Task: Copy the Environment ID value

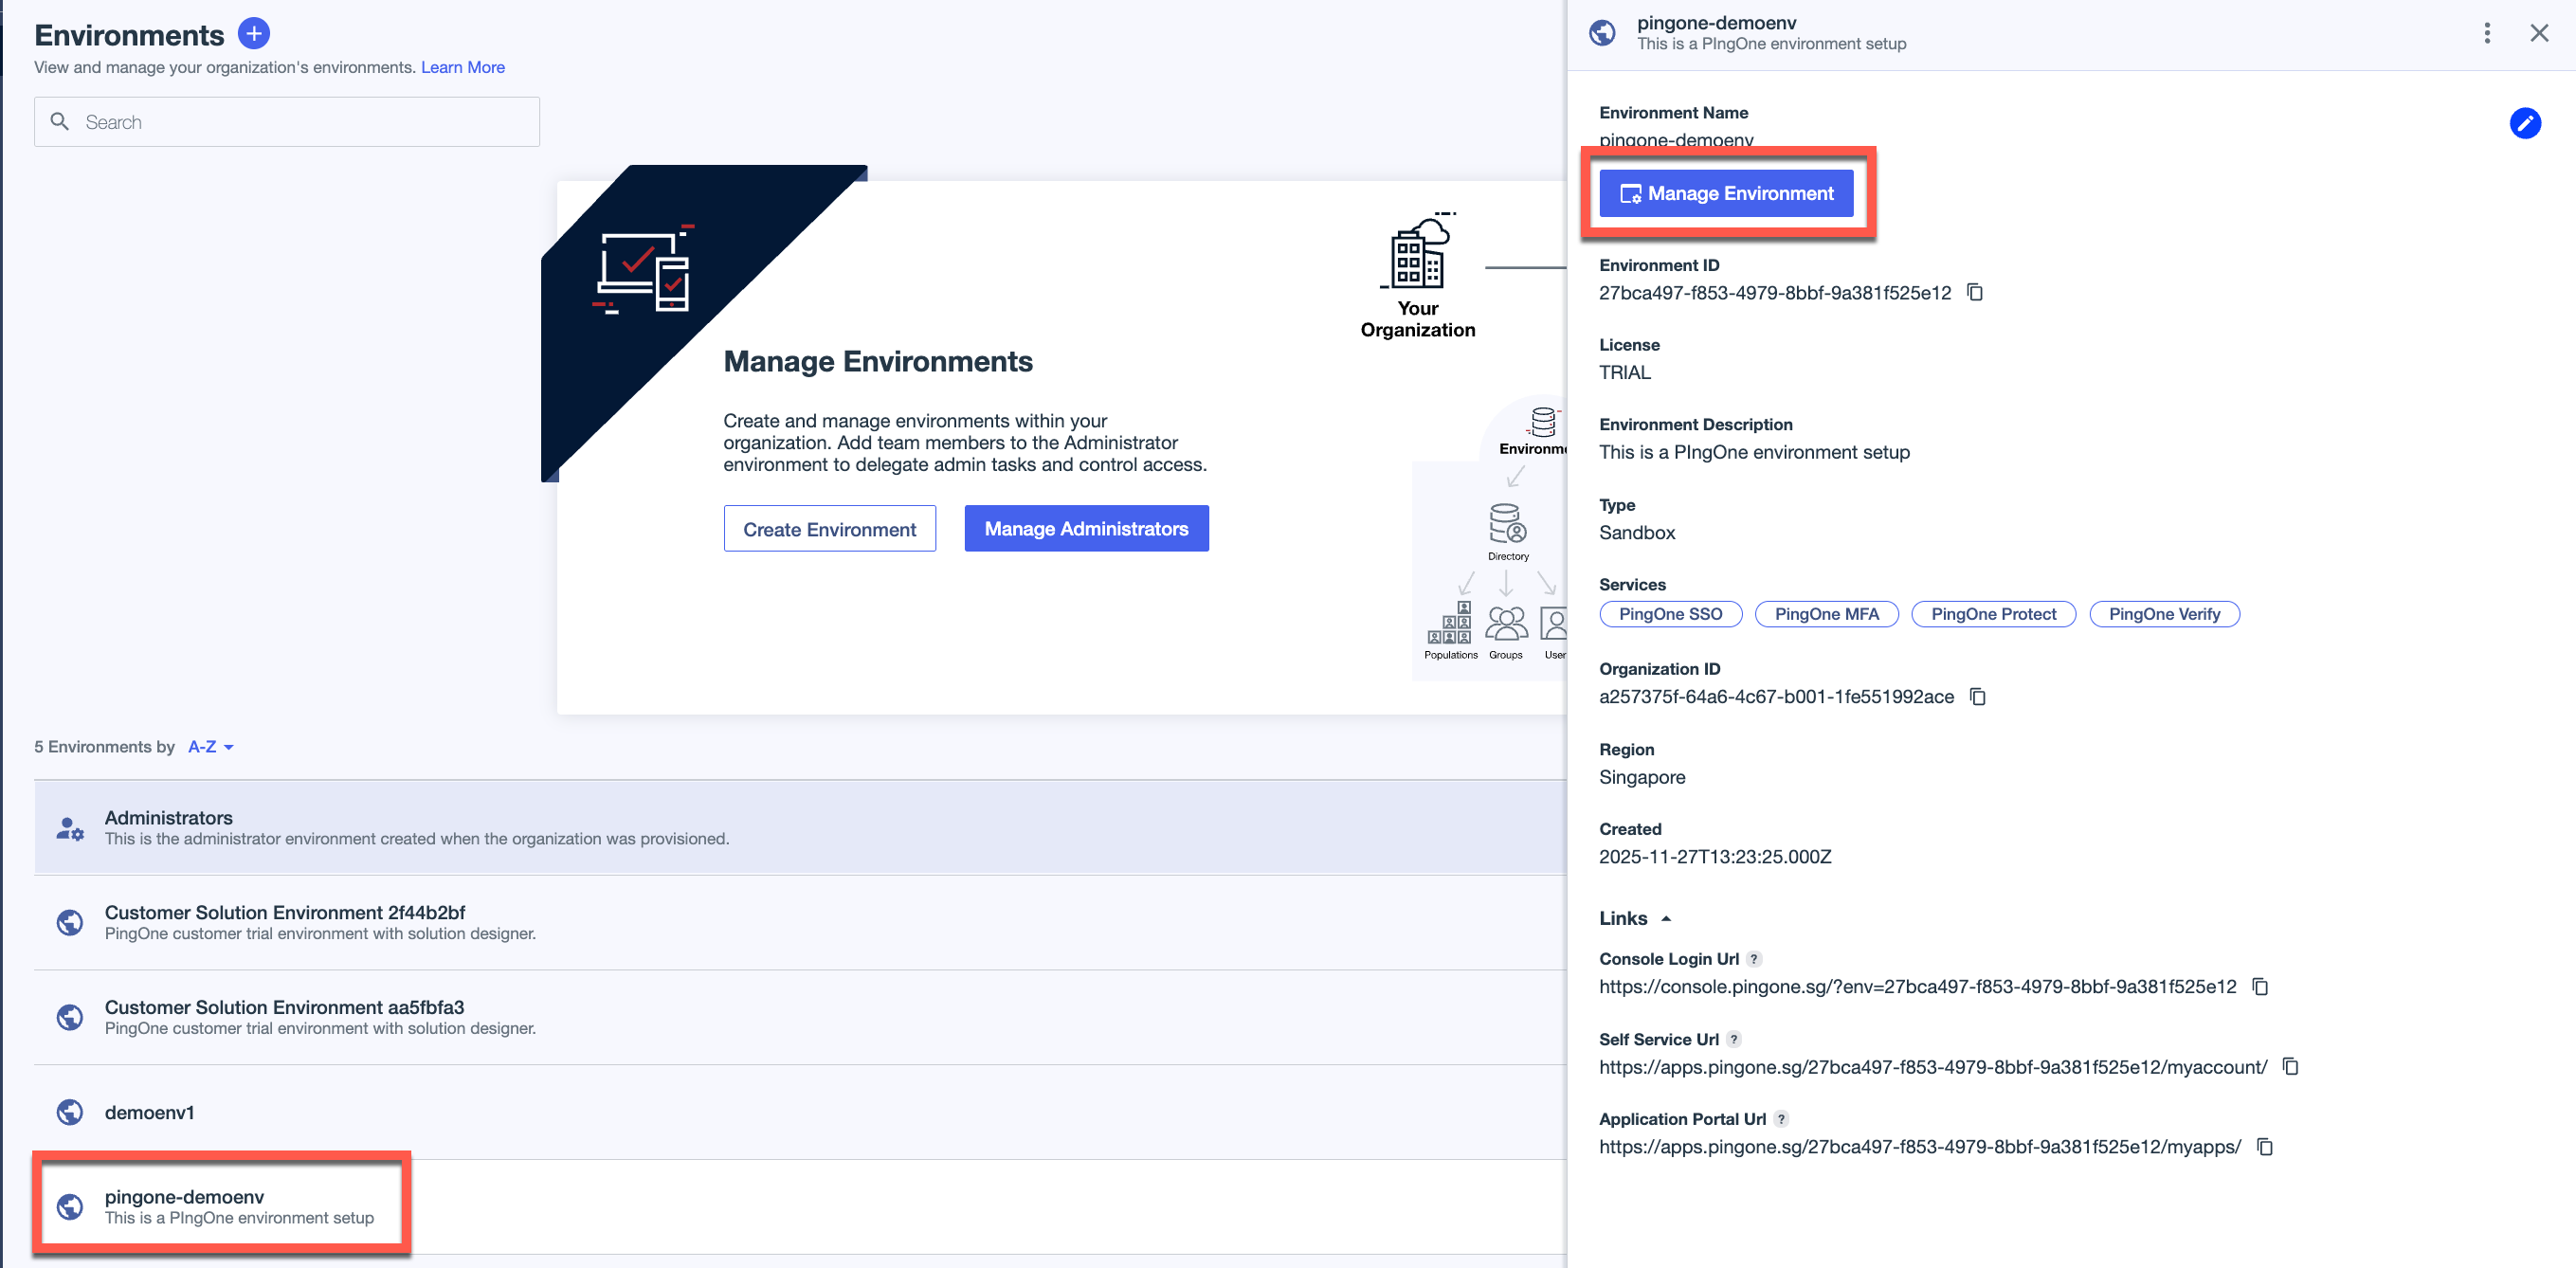Action: (1975, 292)
